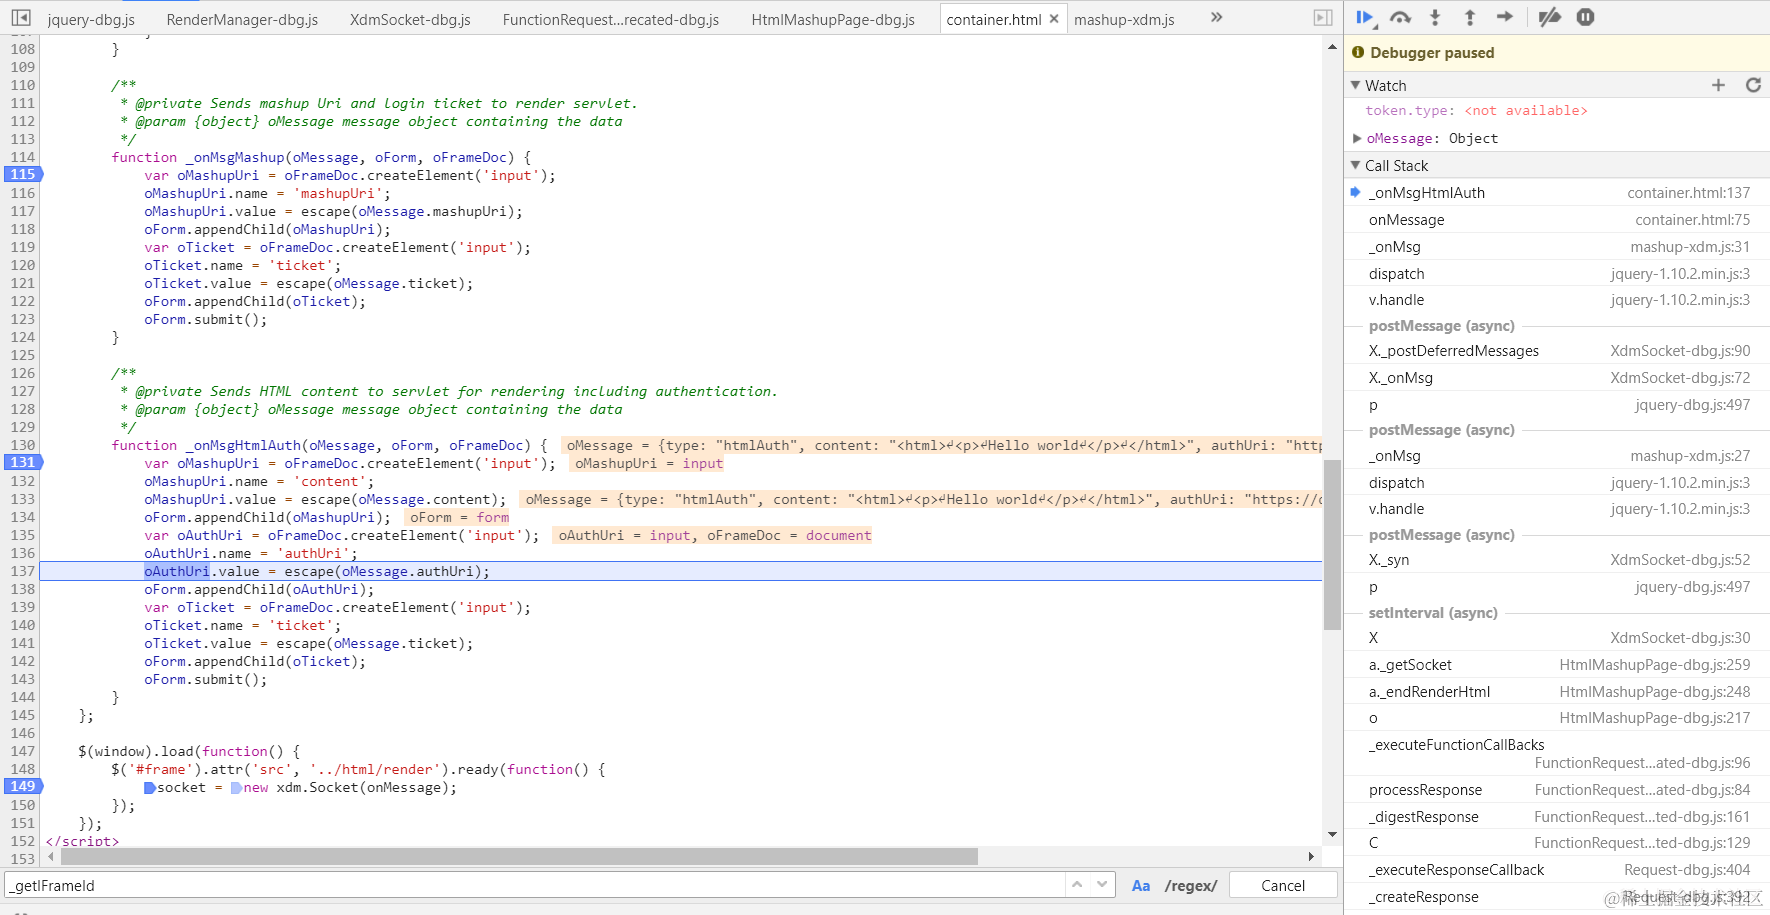The height and width of the screenshot is (915, 1770).
Task: Toggle the file navigator sidebar icon
Action: [x=21, y=18]
